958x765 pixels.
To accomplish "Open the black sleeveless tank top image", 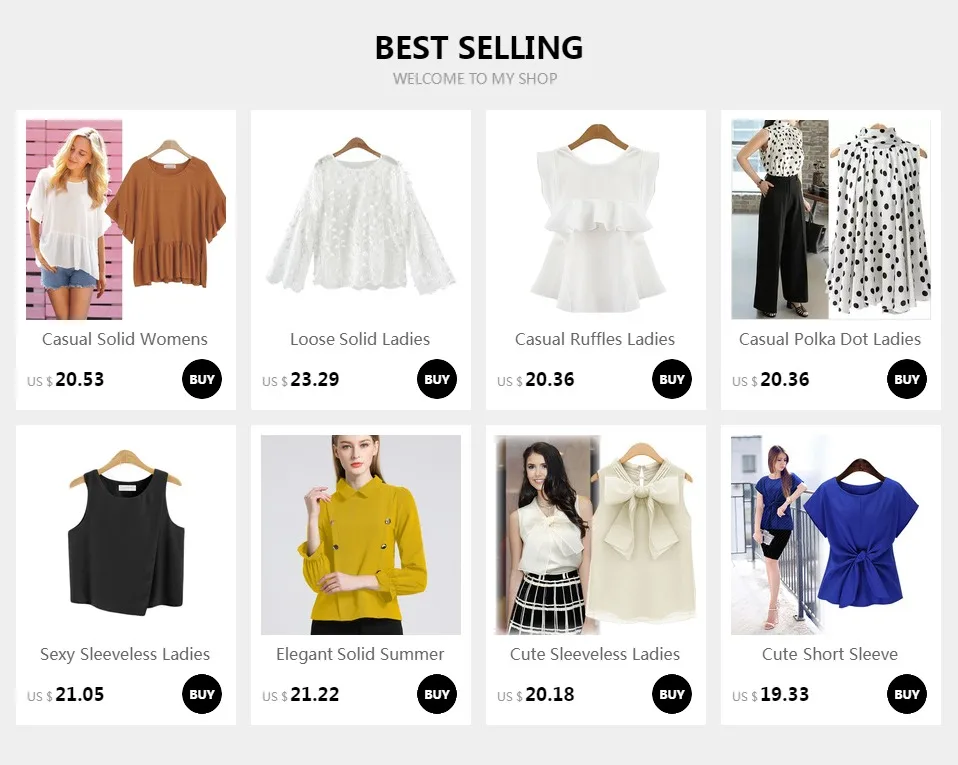I will click(126, 535).
